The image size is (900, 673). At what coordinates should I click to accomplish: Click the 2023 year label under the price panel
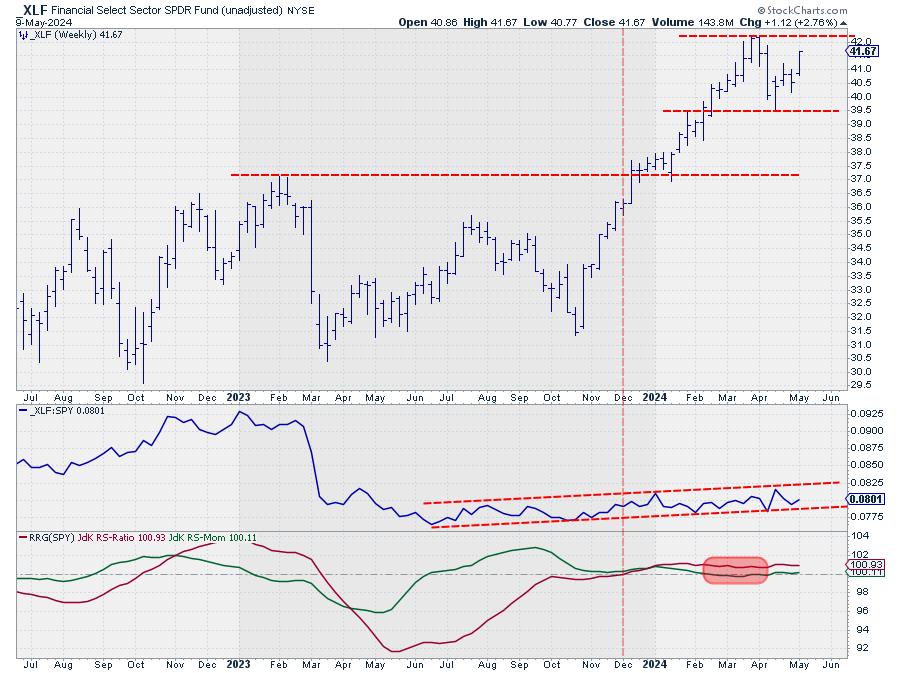(238, 397)
